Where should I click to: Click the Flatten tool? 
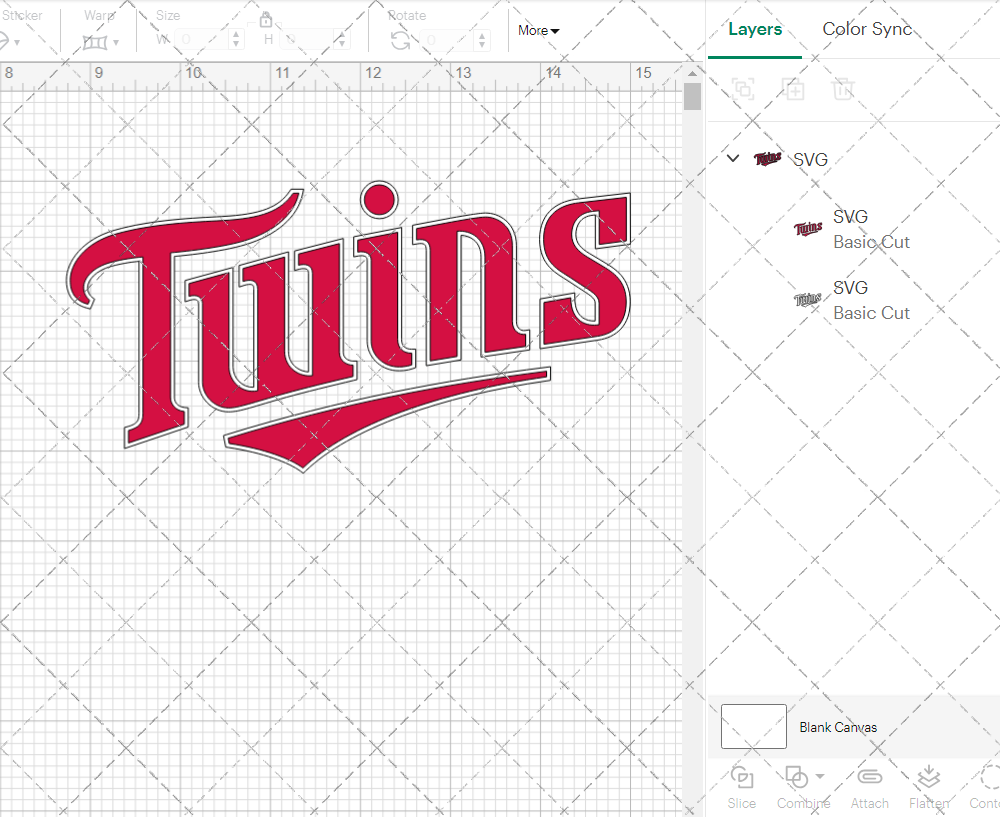[x=929, y=788]
